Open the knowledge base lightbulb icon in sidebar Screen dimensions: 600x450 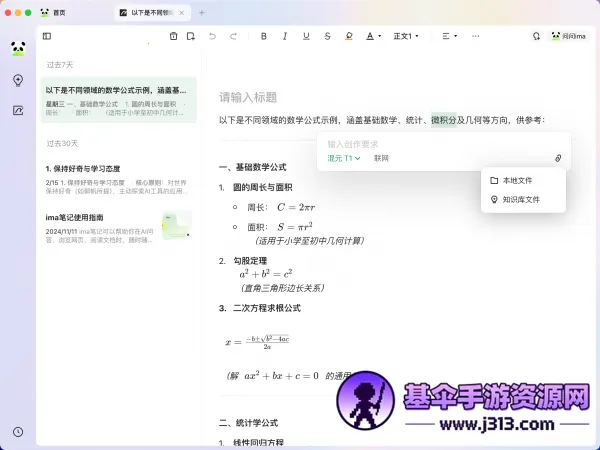18,80
